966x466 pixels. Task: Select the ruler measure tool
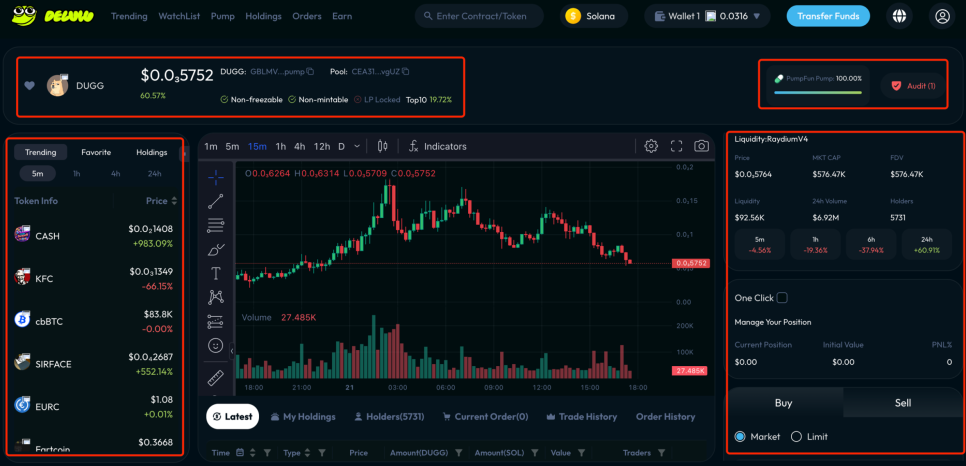pos(216,376)
